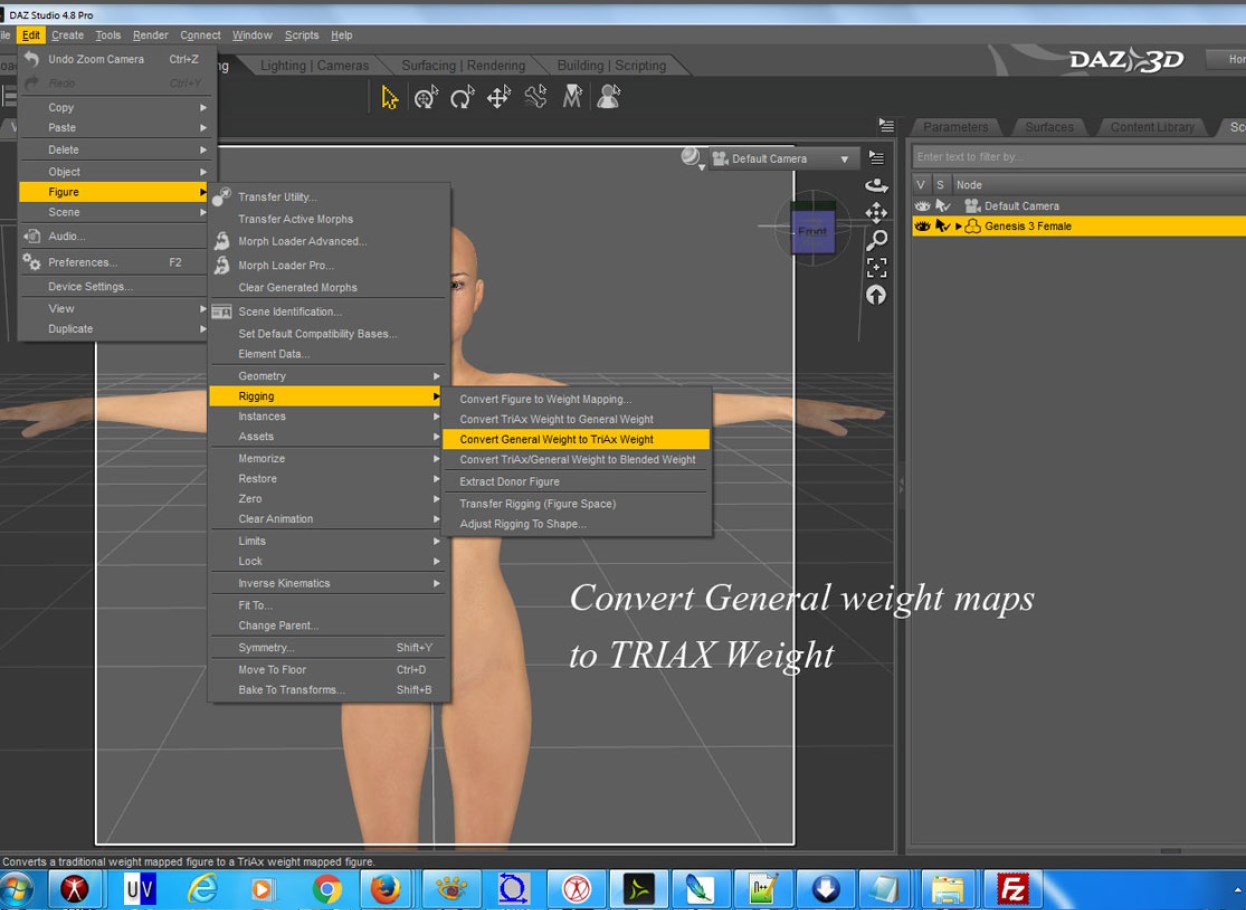Reset the camera view with up-arrow icon
1246x910 pixels.
point(876,295)
